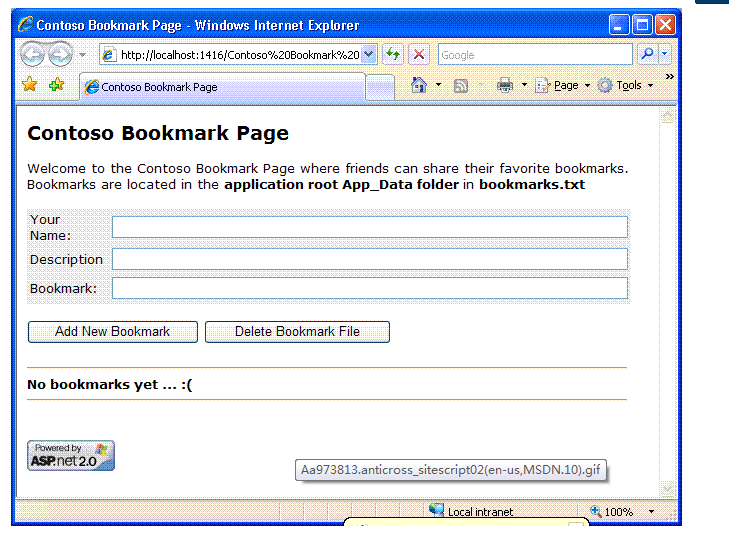
Task: Minimize the Internet Explorer window
Action: [x=619, y=25]
